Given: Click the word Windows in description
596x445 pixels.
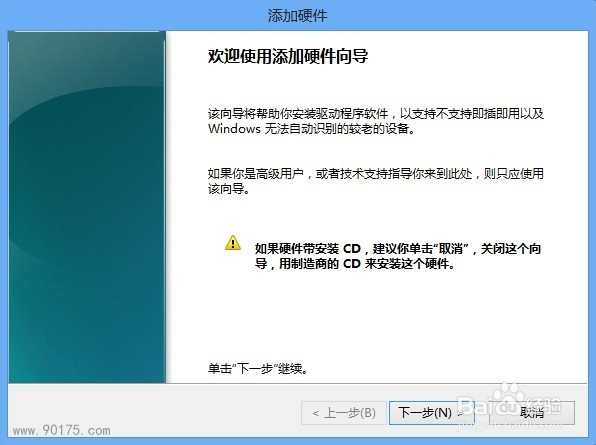Looking at the screenshot, I should [x=234, y=128].
